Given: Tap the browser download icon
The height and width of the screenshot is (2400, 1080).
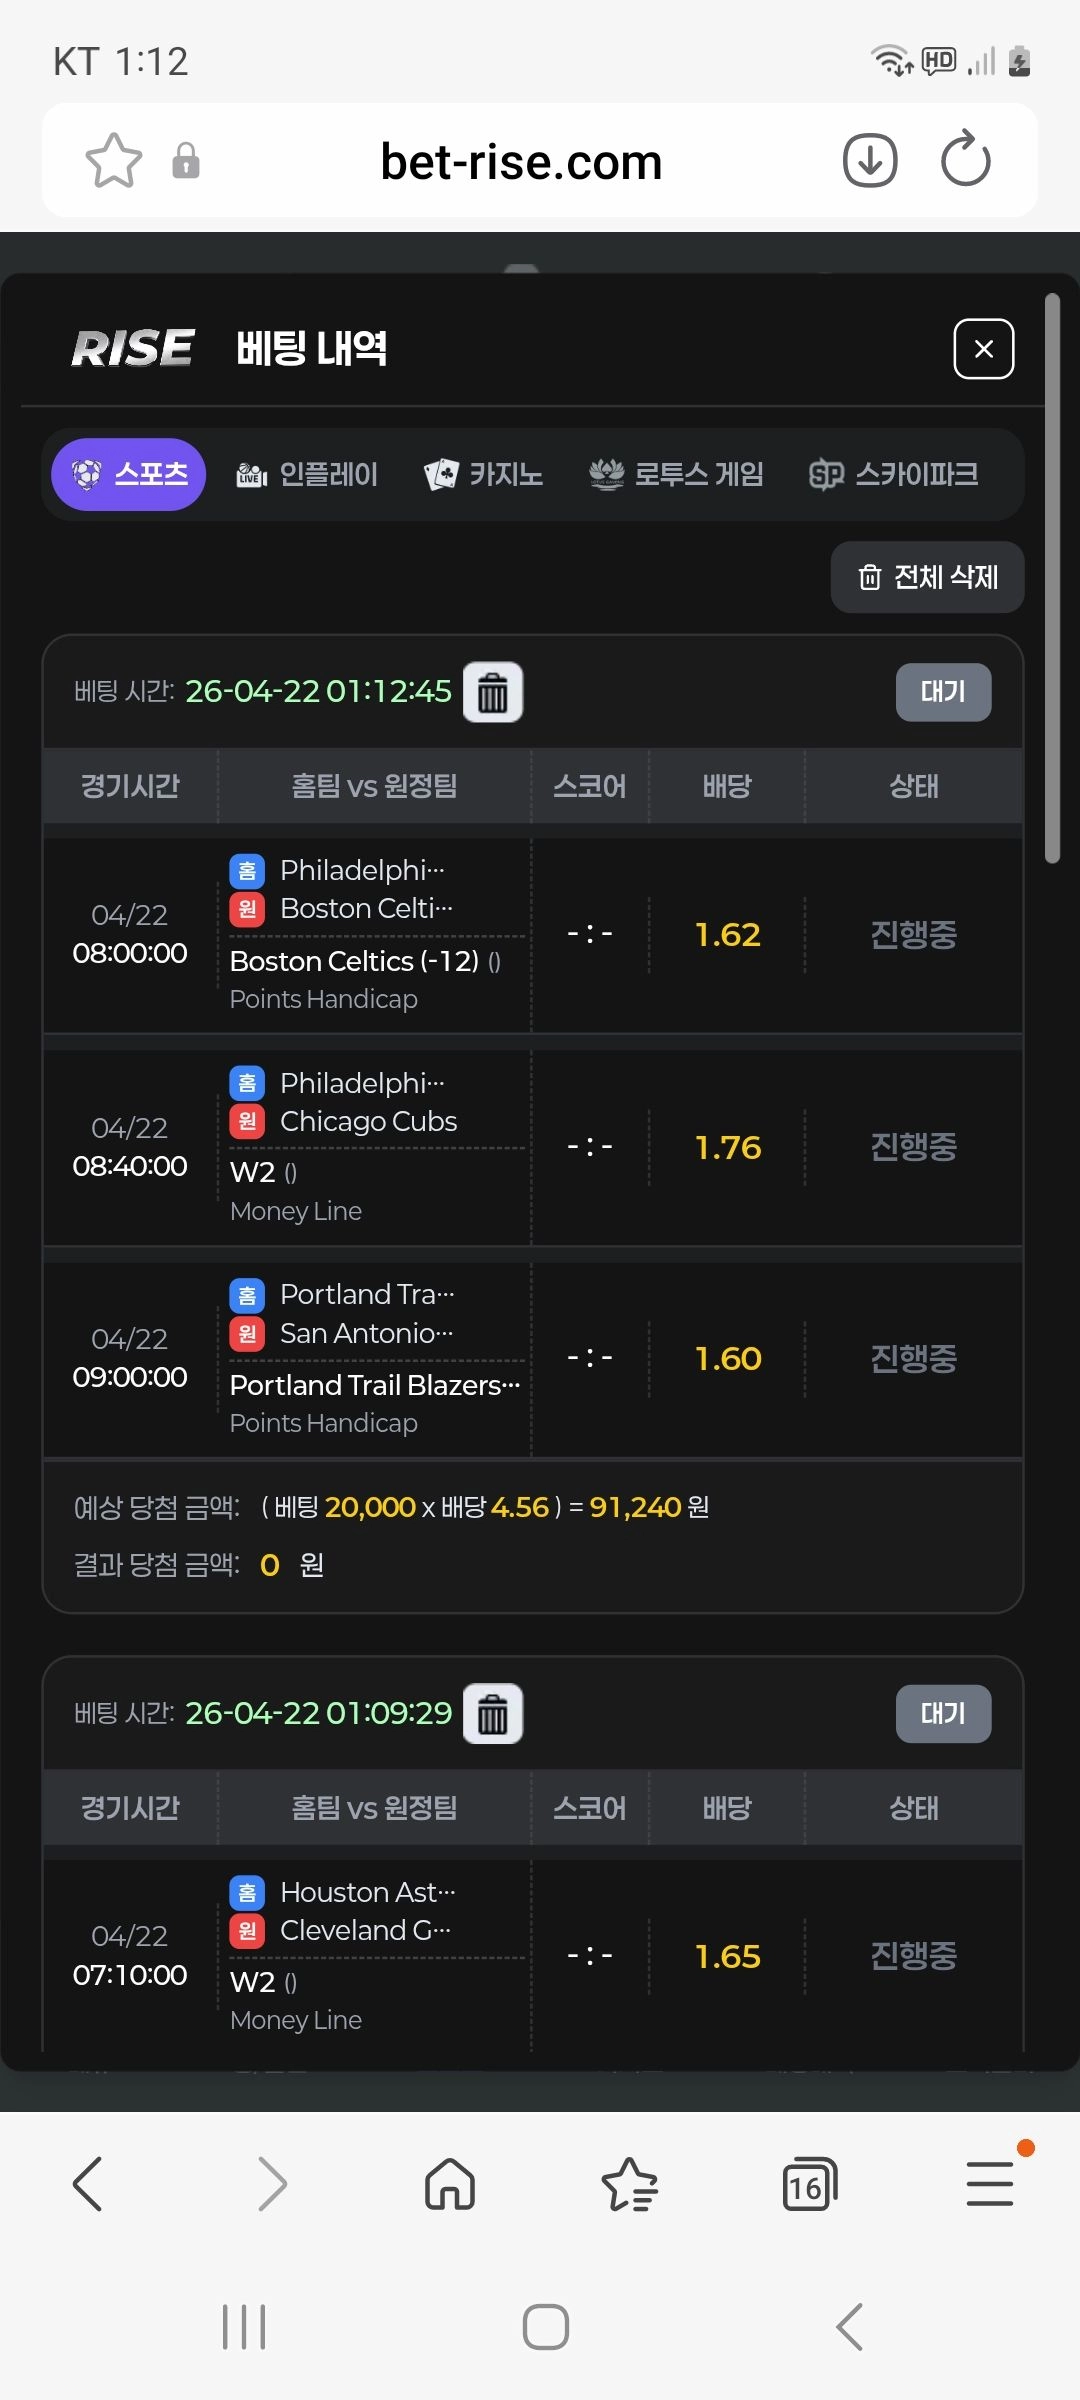Looking at the screenshot, I should 870,161.
